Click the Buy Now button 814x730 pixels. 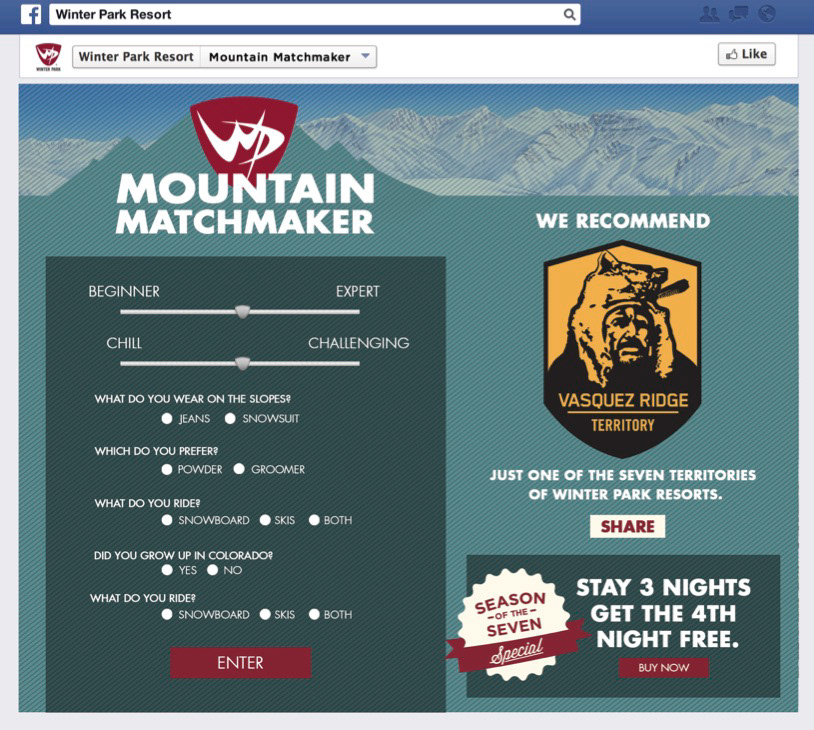663,668
